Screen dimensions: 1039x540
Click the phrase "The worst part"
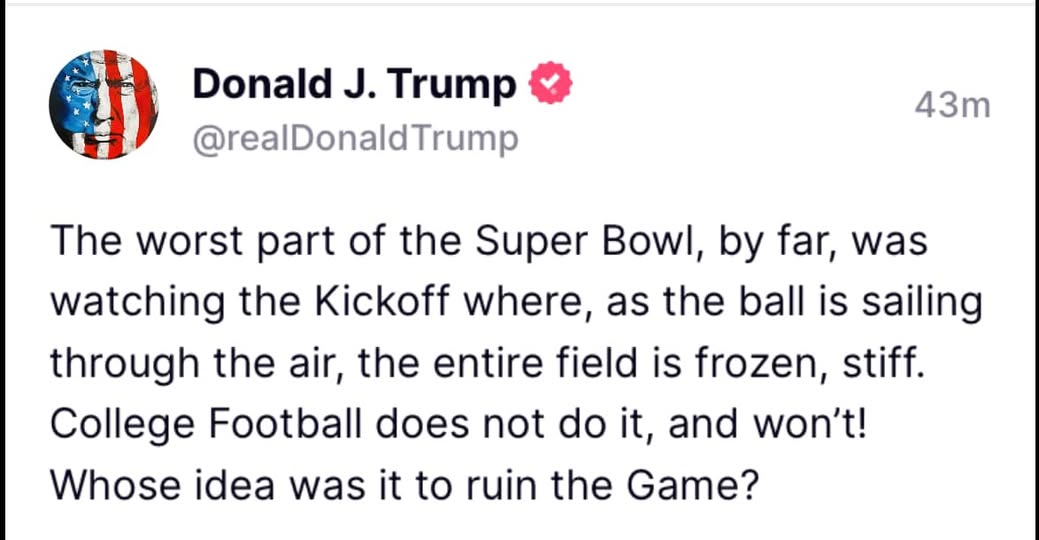[160, 241]
